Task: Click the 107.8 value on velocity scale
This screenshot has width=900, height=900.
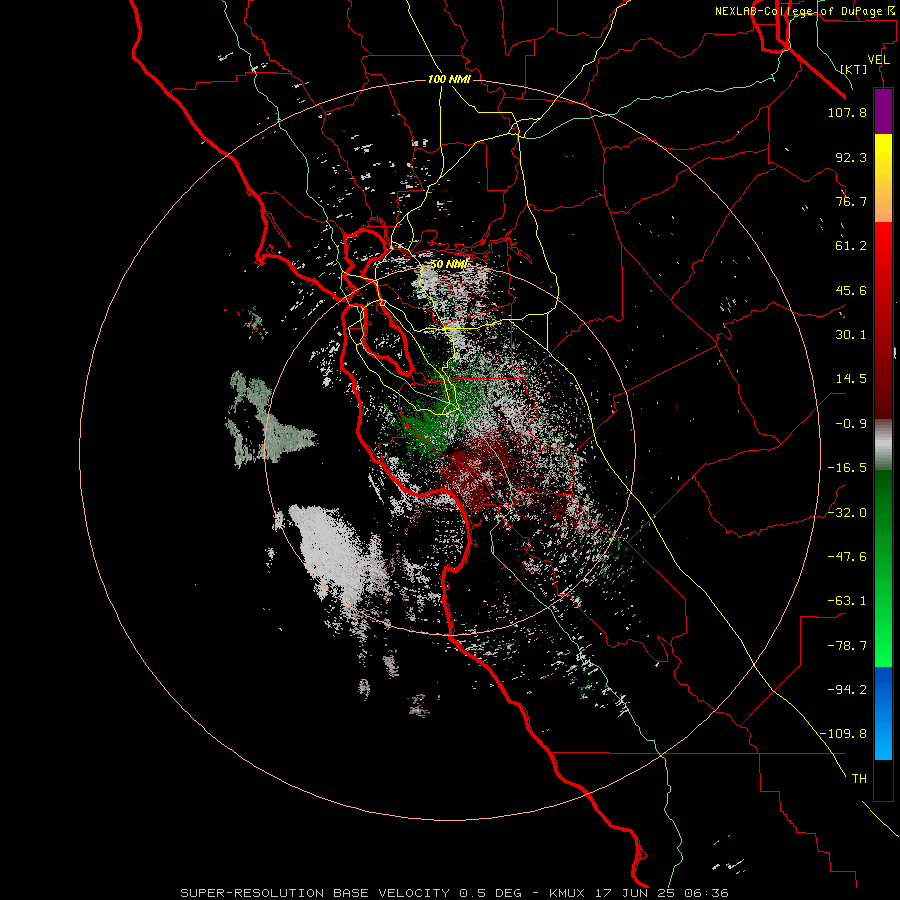Action: 847,112
